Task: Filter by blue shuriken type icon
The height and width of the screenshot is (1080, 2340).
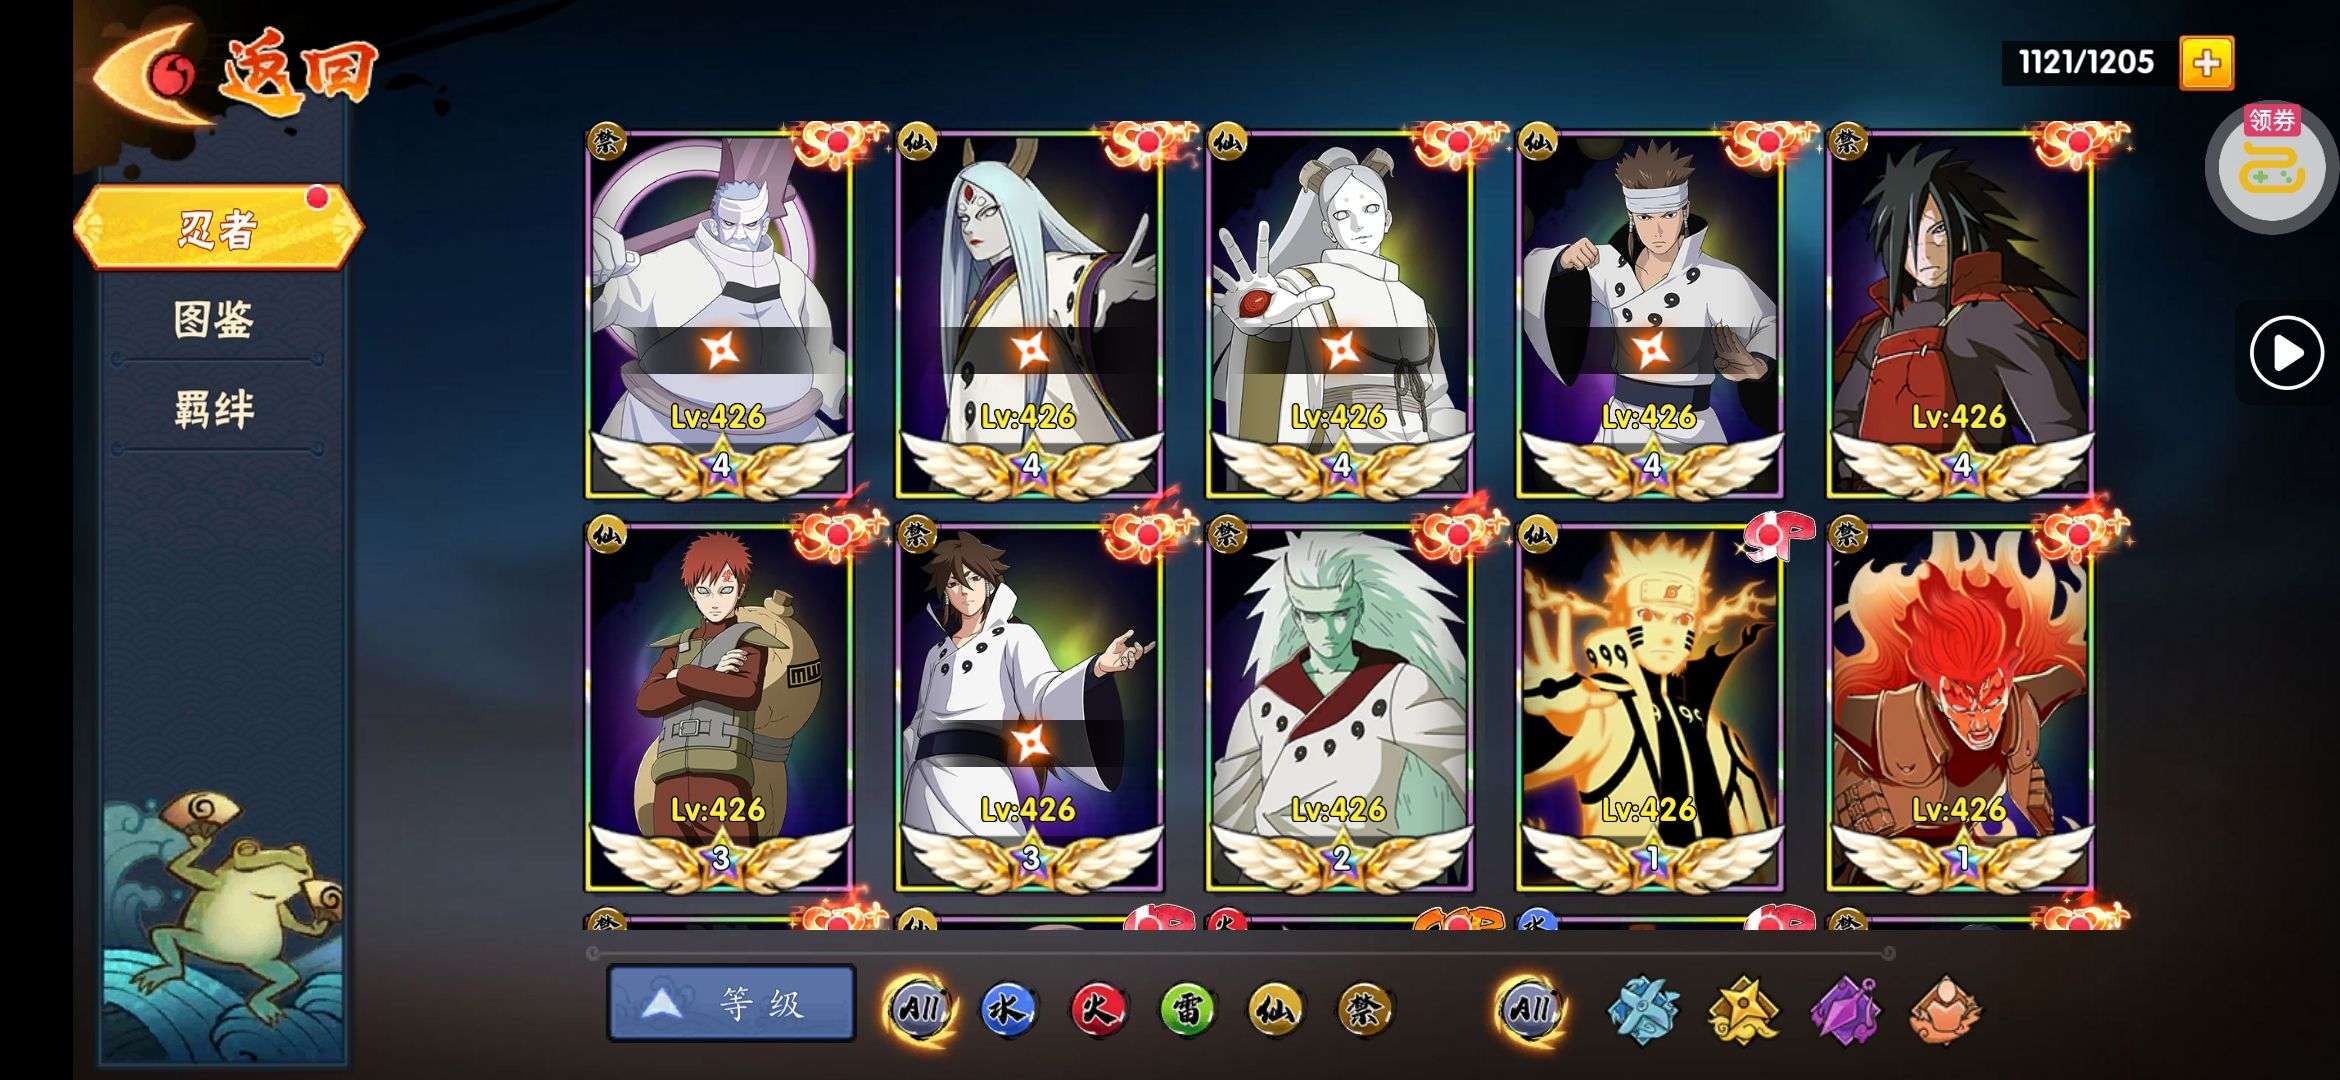Action: [x=1643, y=1010]
